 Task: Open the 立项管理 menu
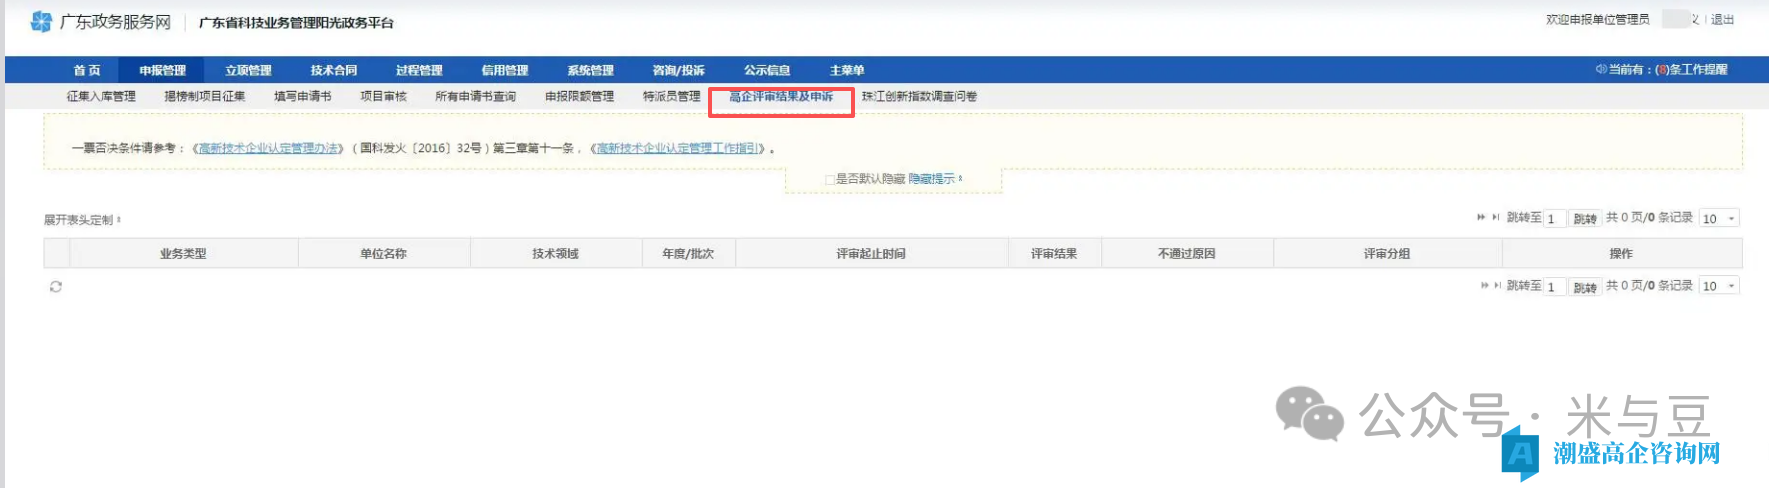point(248,70)
